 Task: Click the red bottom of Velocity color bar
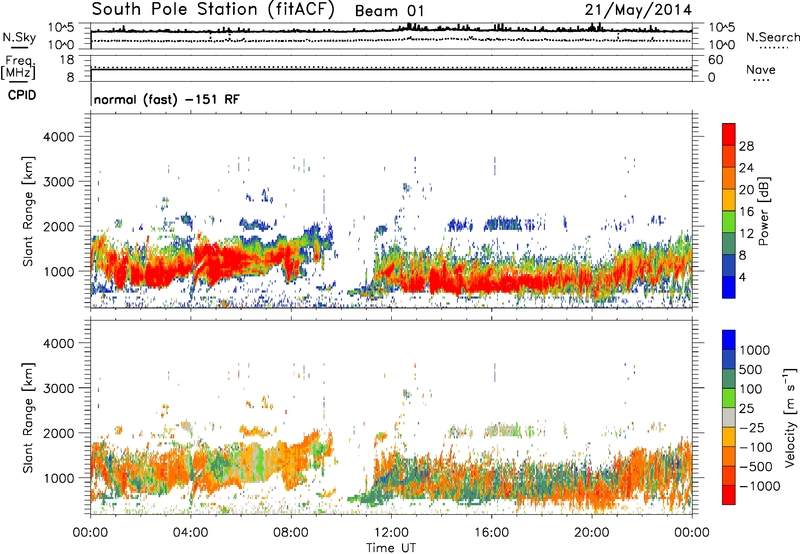[x=729, y=495]
